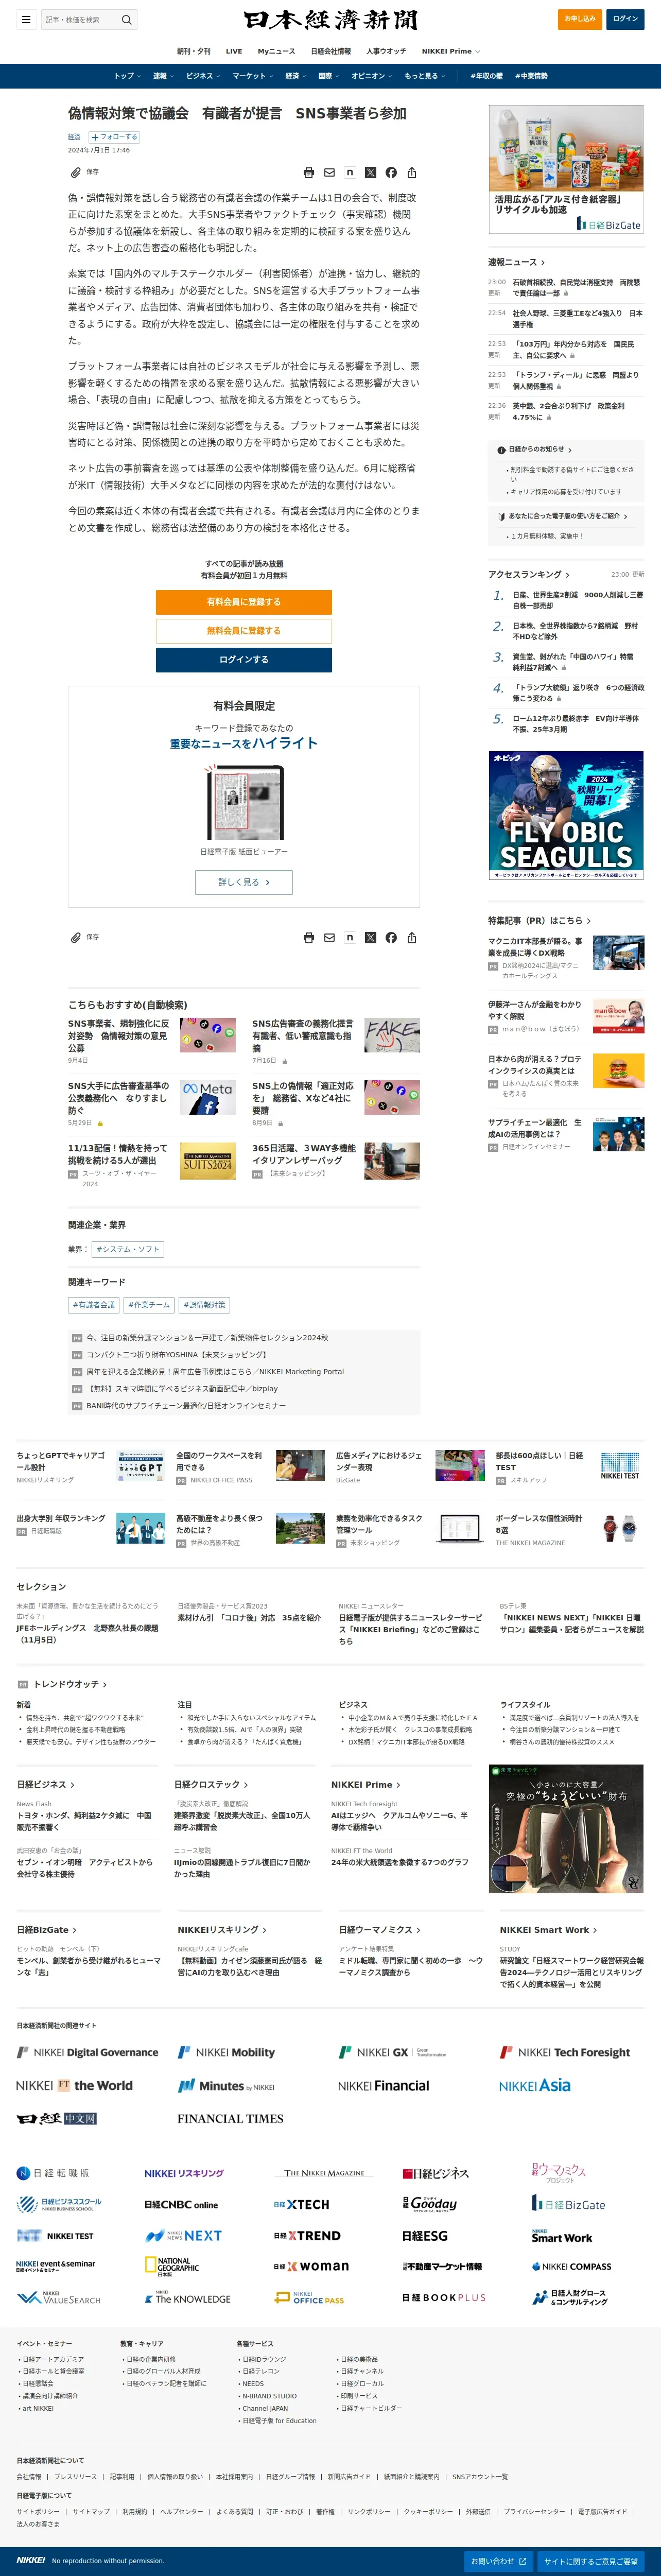Open NIKKEI Asia site logo
This screenshot has width=661, height=2576.
click(x=535, y=2085)
